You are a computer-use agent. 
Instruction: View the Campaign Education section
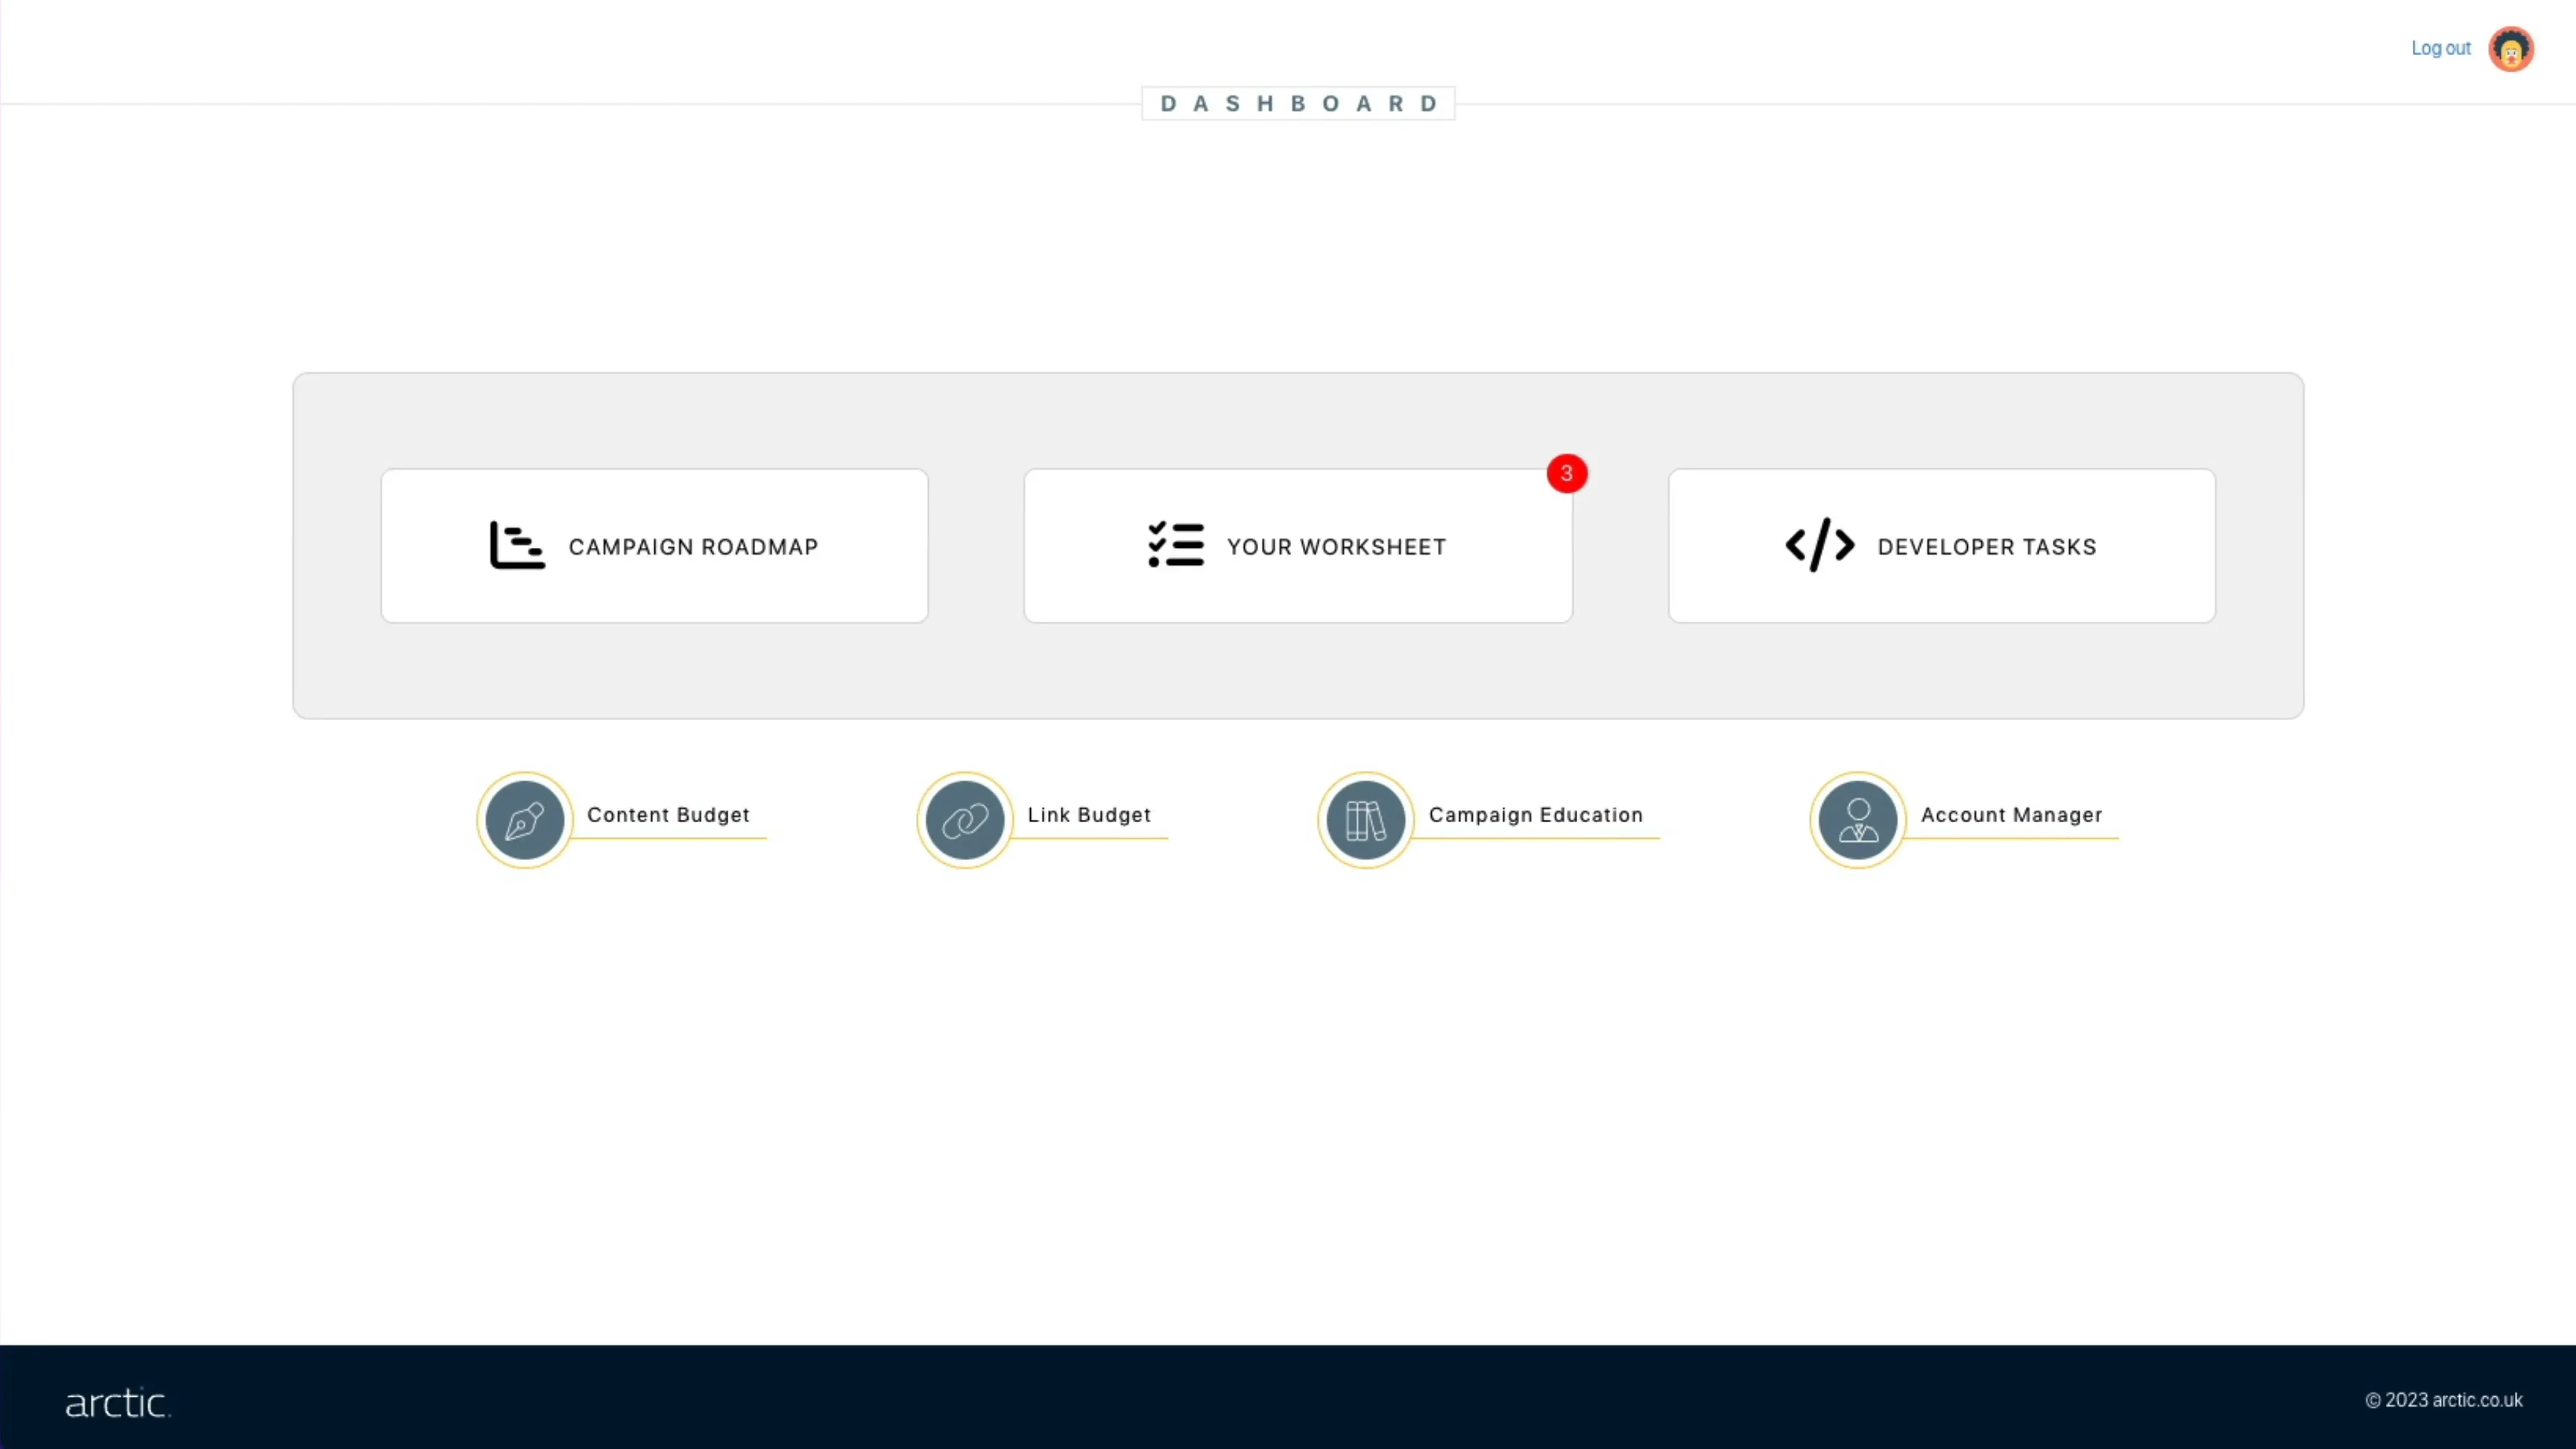1536,815
